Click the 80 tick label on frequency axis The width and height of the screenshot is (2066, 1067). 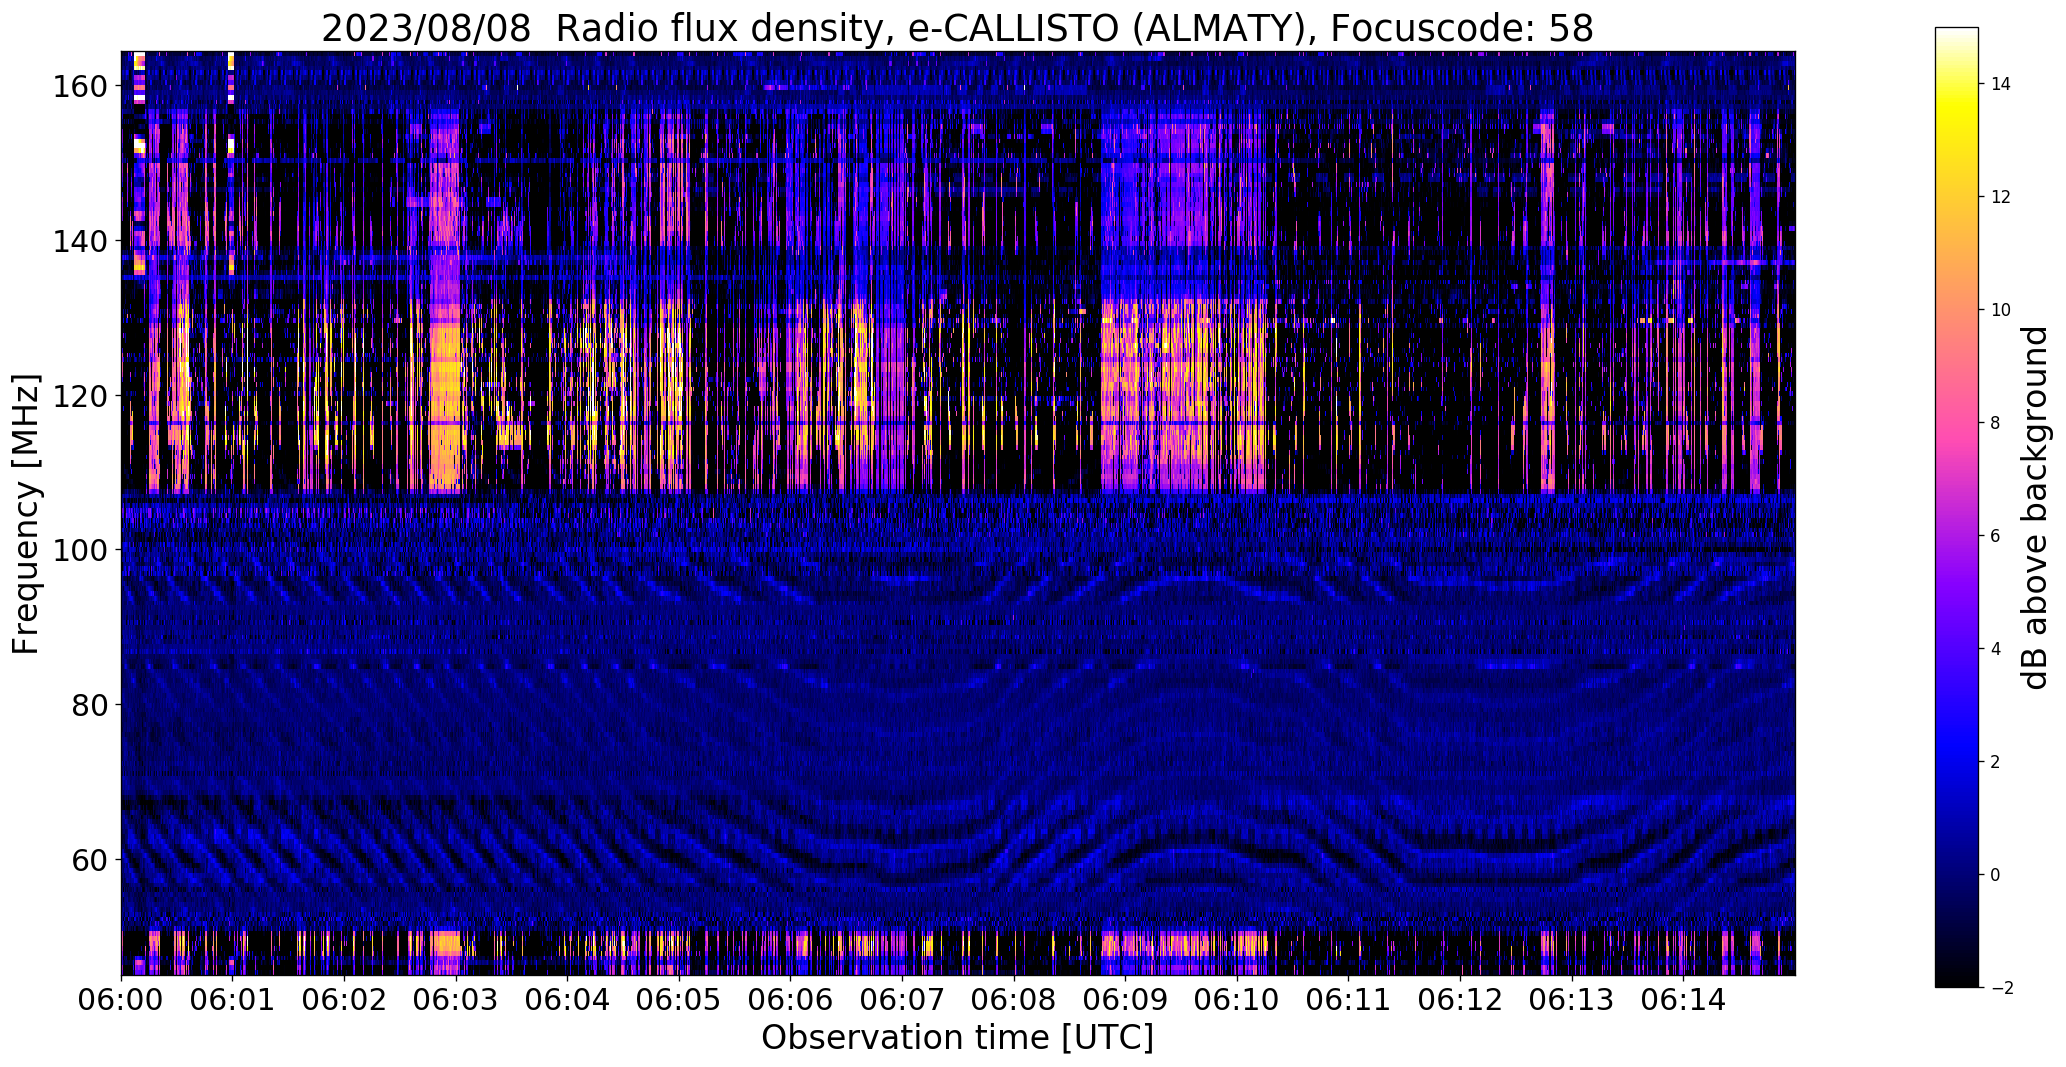(89, 705)
